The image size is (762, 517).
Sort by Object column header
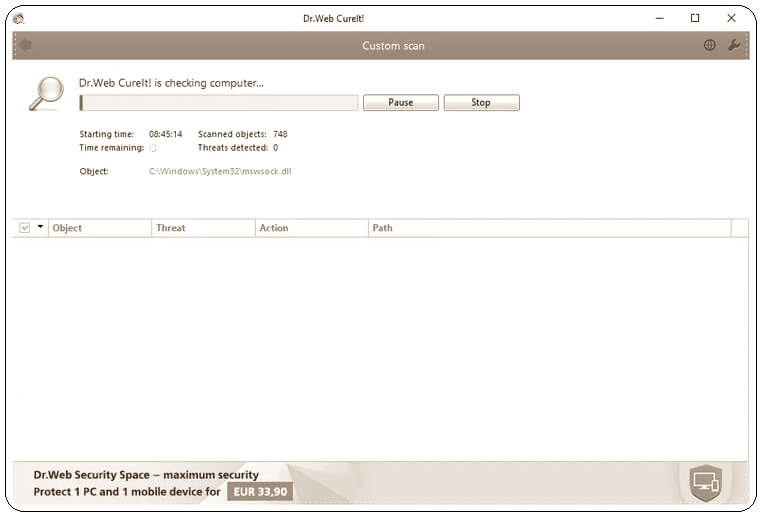(x=100, y=228)
